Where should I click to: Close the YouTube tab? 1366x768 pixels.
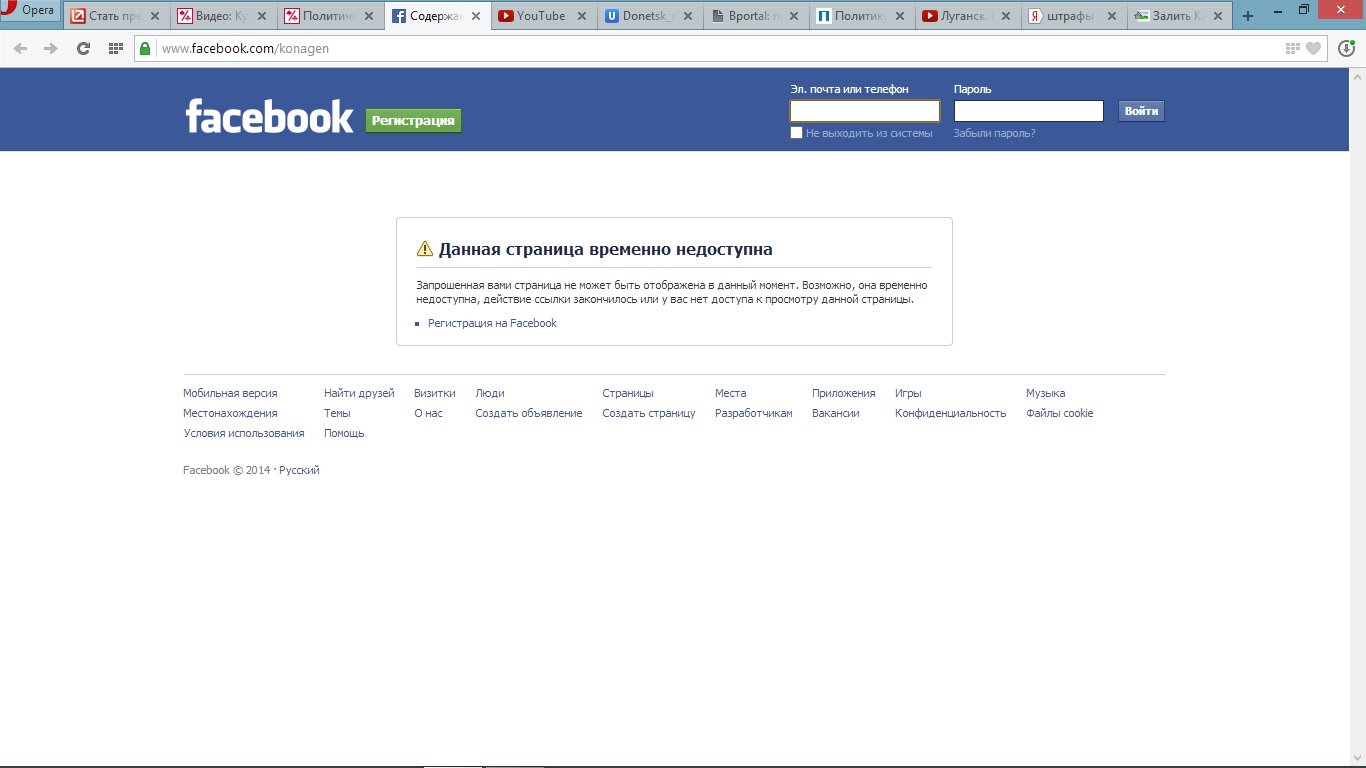(x=582, y=16)
